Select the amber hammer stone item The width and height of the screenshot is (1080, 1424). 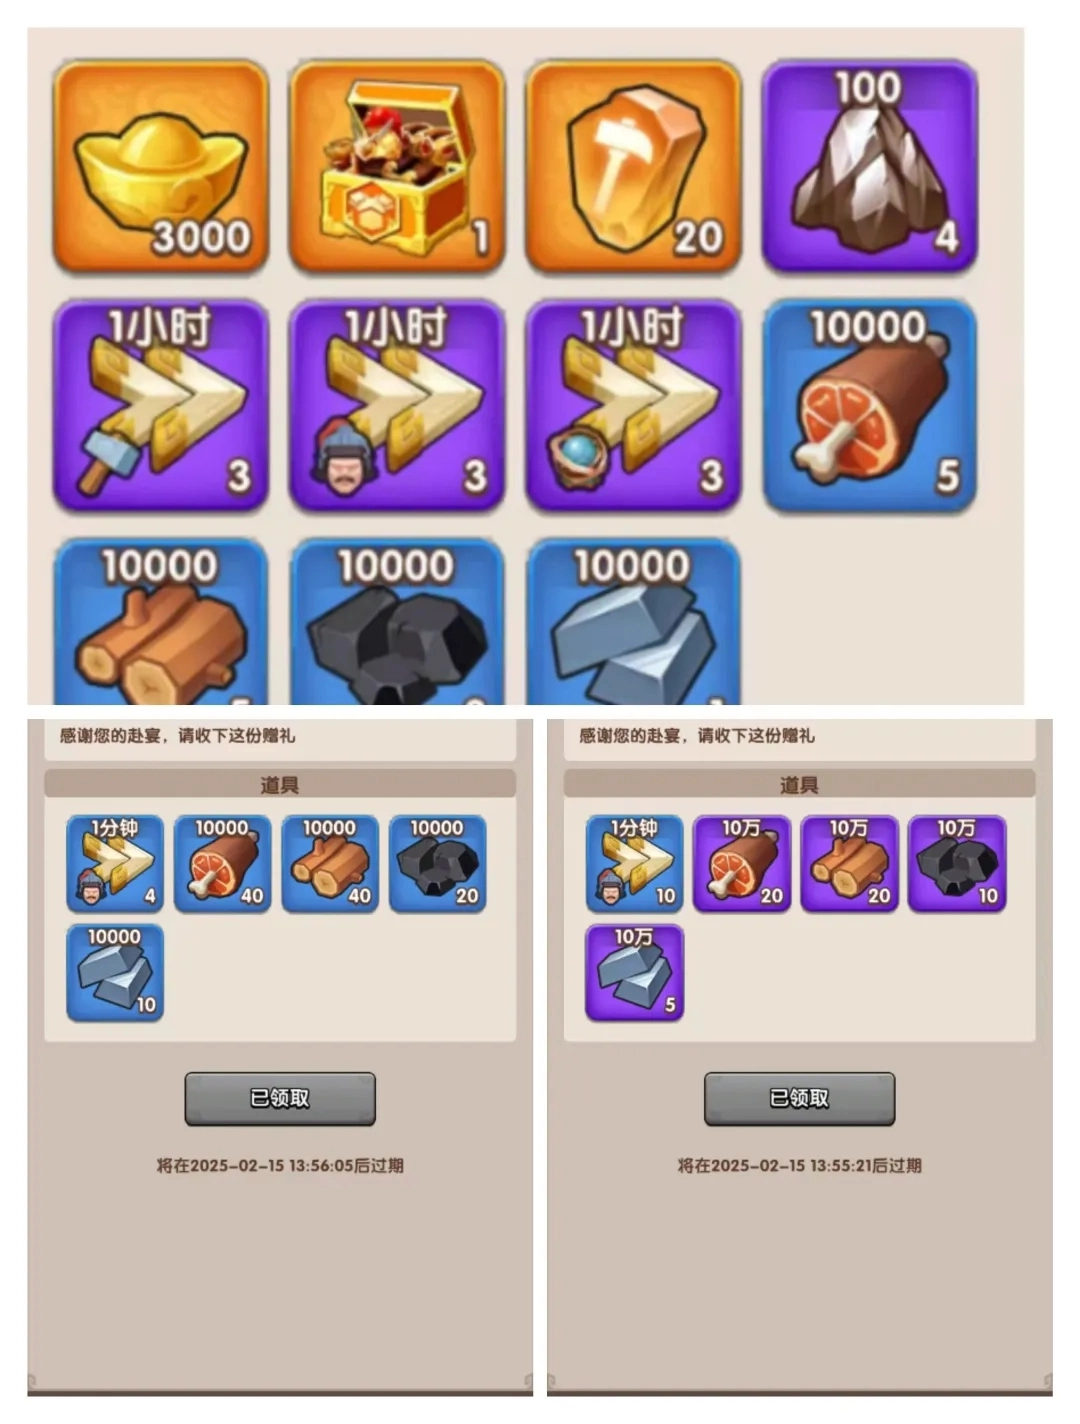coord(633,166)
